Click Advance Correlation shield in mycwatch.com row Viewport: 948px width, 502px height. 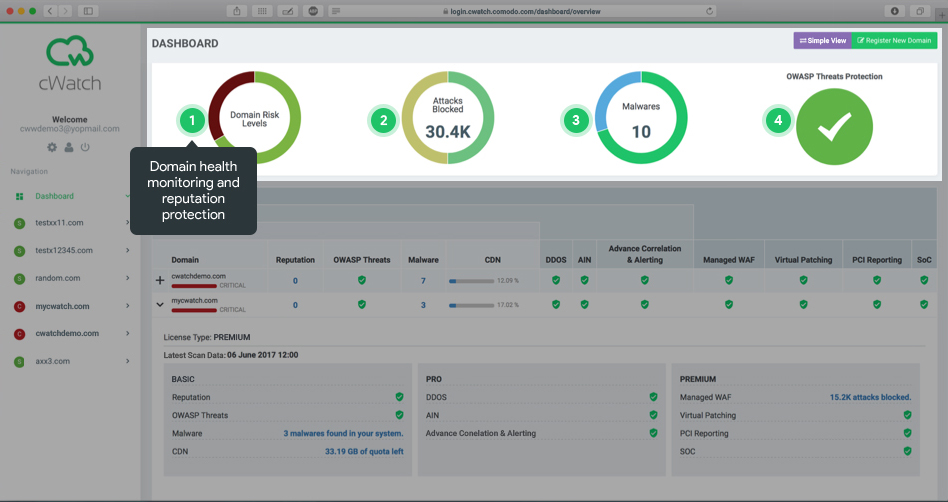coord(644,304)
